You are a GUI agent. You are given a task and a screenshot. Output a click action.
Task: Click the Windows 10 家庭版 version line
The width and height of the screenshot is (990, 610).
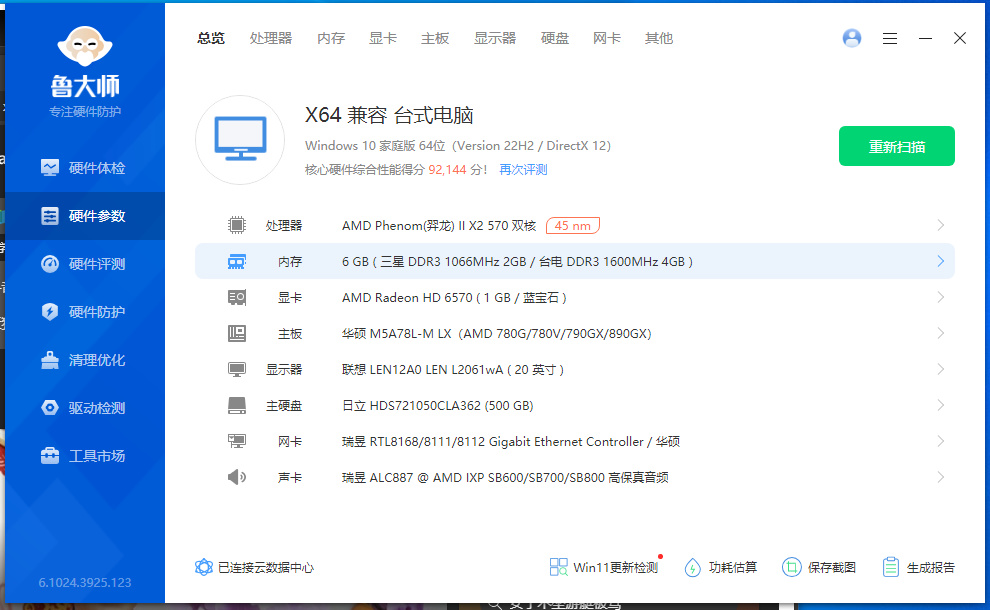pyautogui.click(x=458, y=146)
